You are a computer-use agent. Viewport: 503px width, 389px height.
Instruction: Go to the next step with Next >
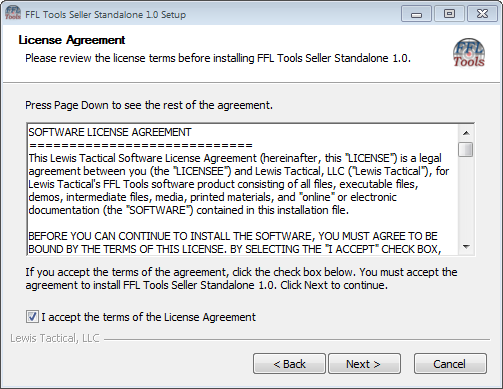(x=364, y=364)
